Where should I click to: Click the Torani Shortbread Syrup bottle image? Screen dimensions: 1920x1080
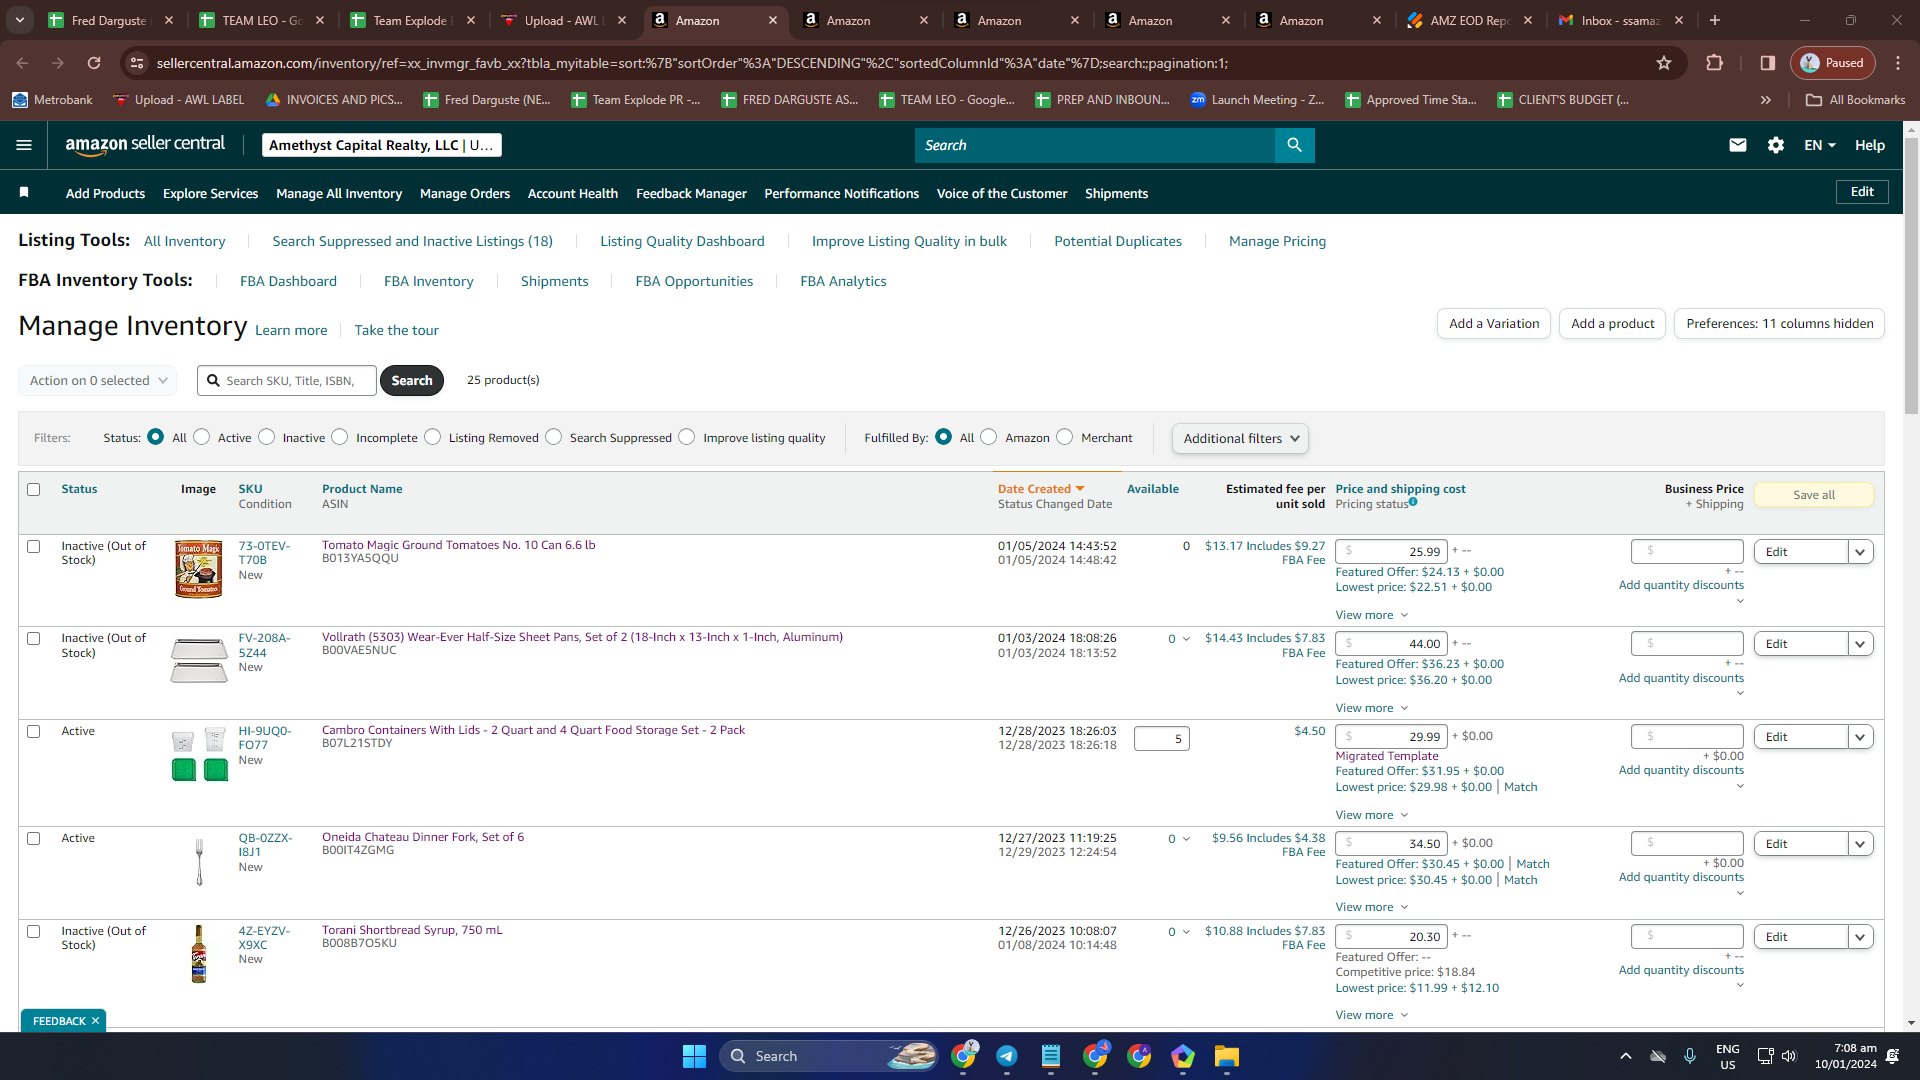pos(199,954)
